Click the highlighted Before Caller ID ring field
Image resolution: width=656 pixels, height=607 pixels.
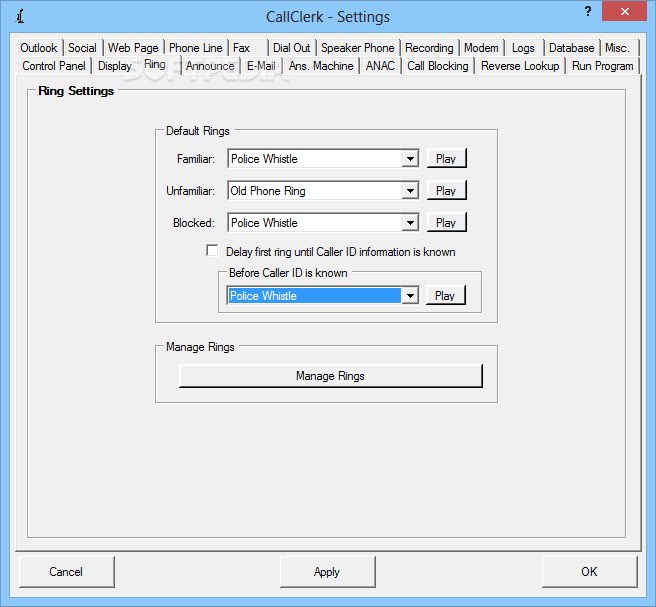(323, 296)
